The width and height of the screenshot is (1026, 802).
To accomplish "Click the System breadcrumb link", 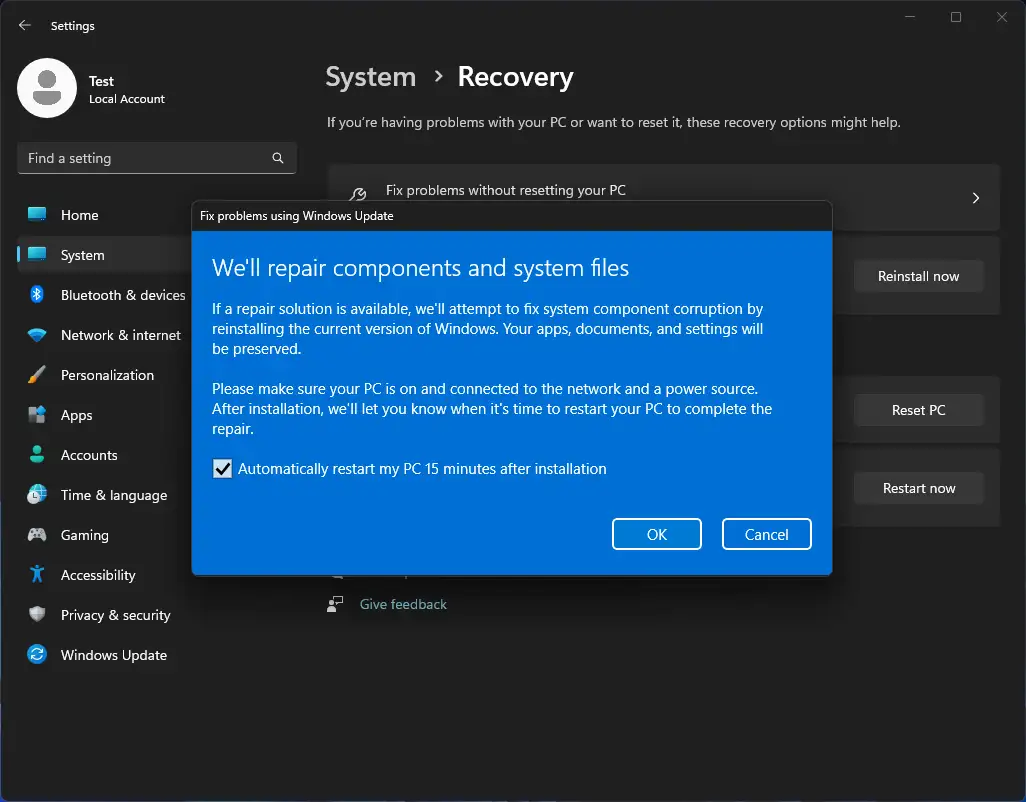I will 370,77.
